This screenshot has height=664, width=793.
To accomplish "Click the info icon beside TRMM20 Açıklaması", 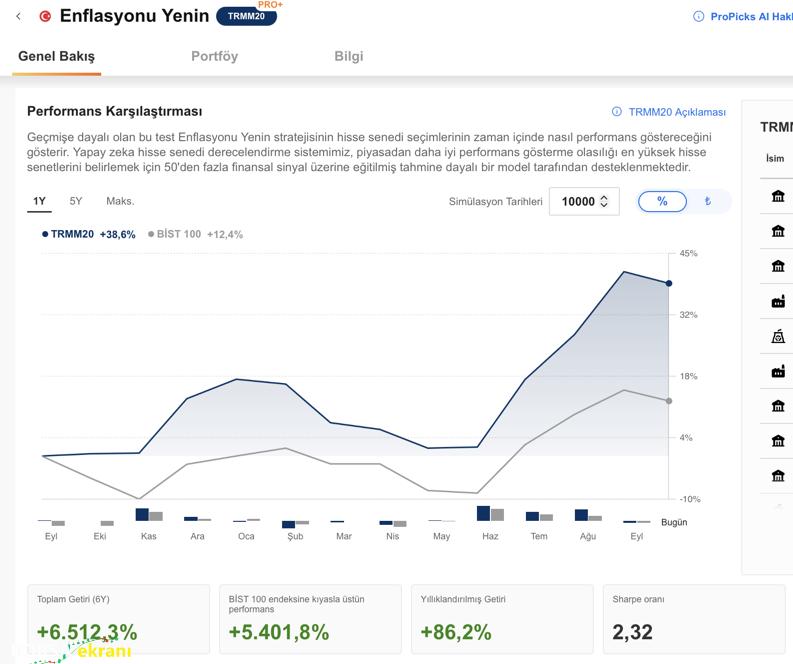I will click(616, 111).
